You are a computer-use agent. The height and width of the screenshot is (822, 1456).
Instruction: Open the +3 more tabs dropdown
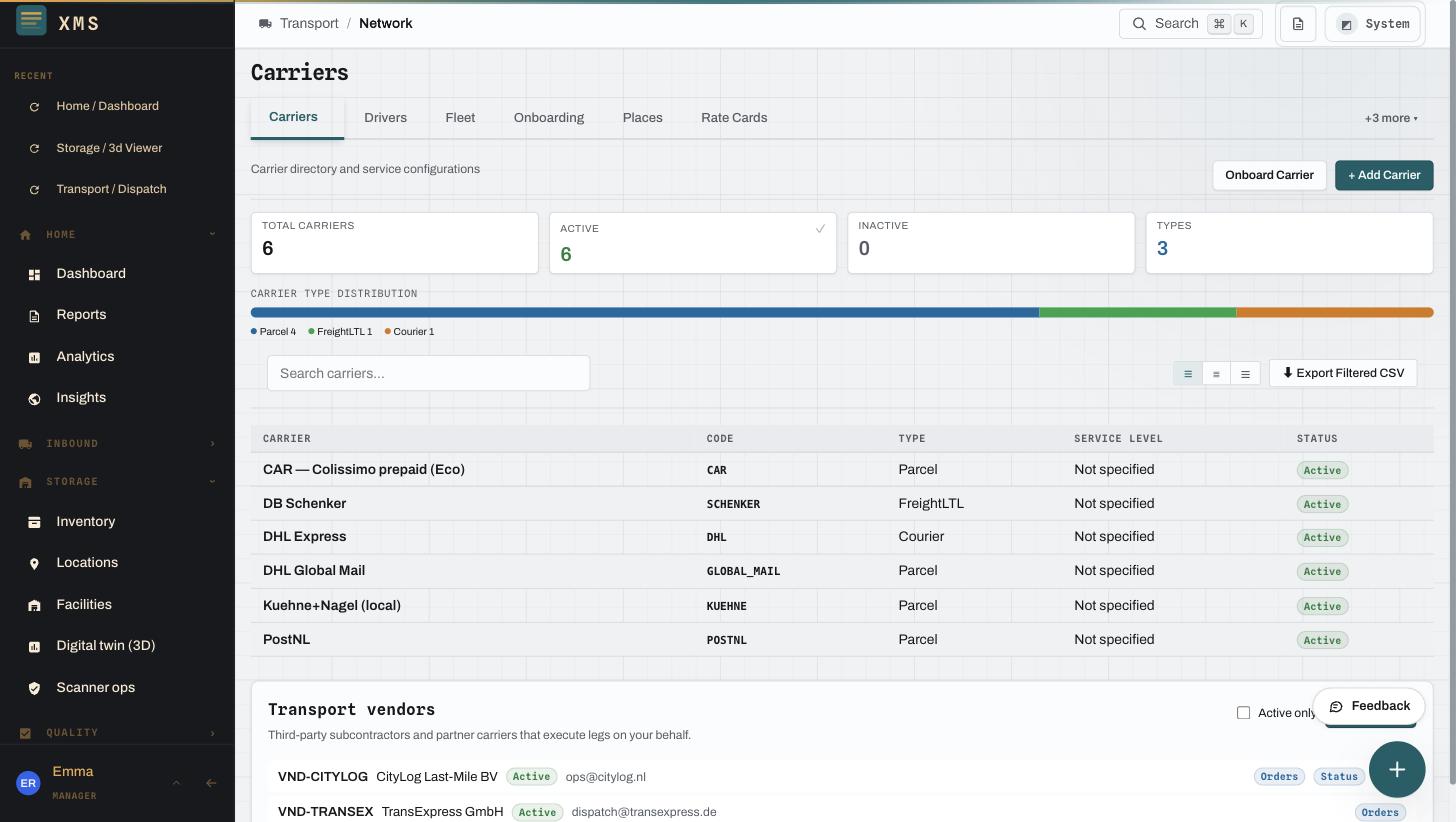coord(1391,118)
